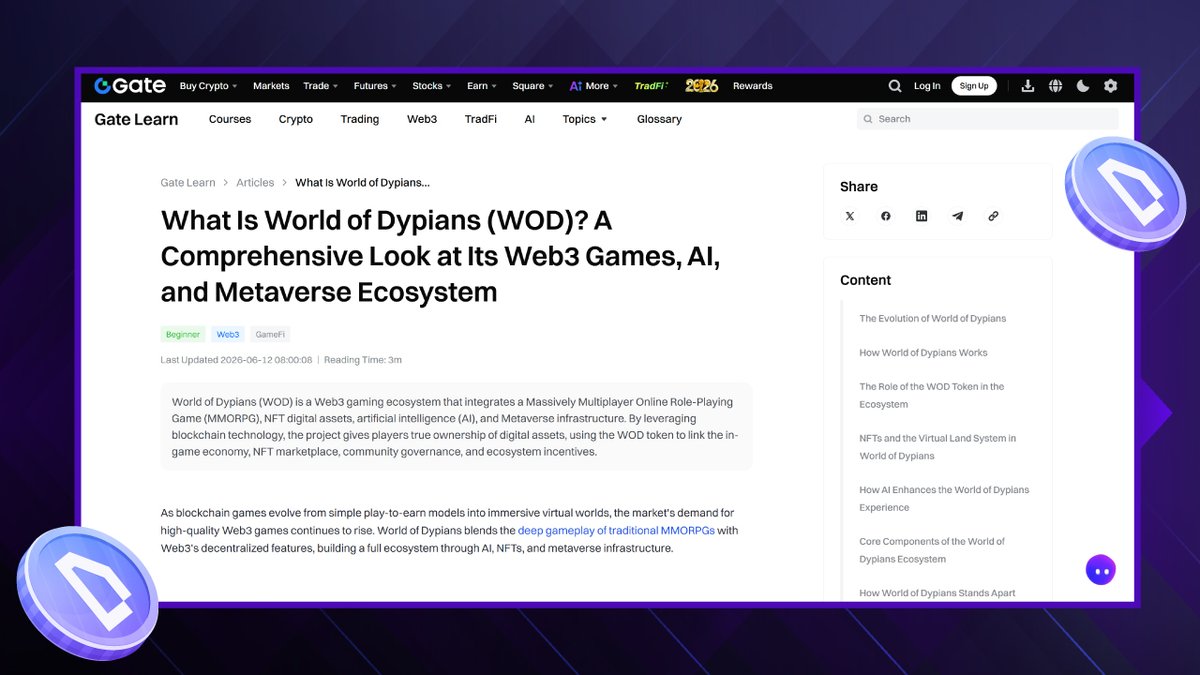Click the Reading Time: 3m text

363,360
